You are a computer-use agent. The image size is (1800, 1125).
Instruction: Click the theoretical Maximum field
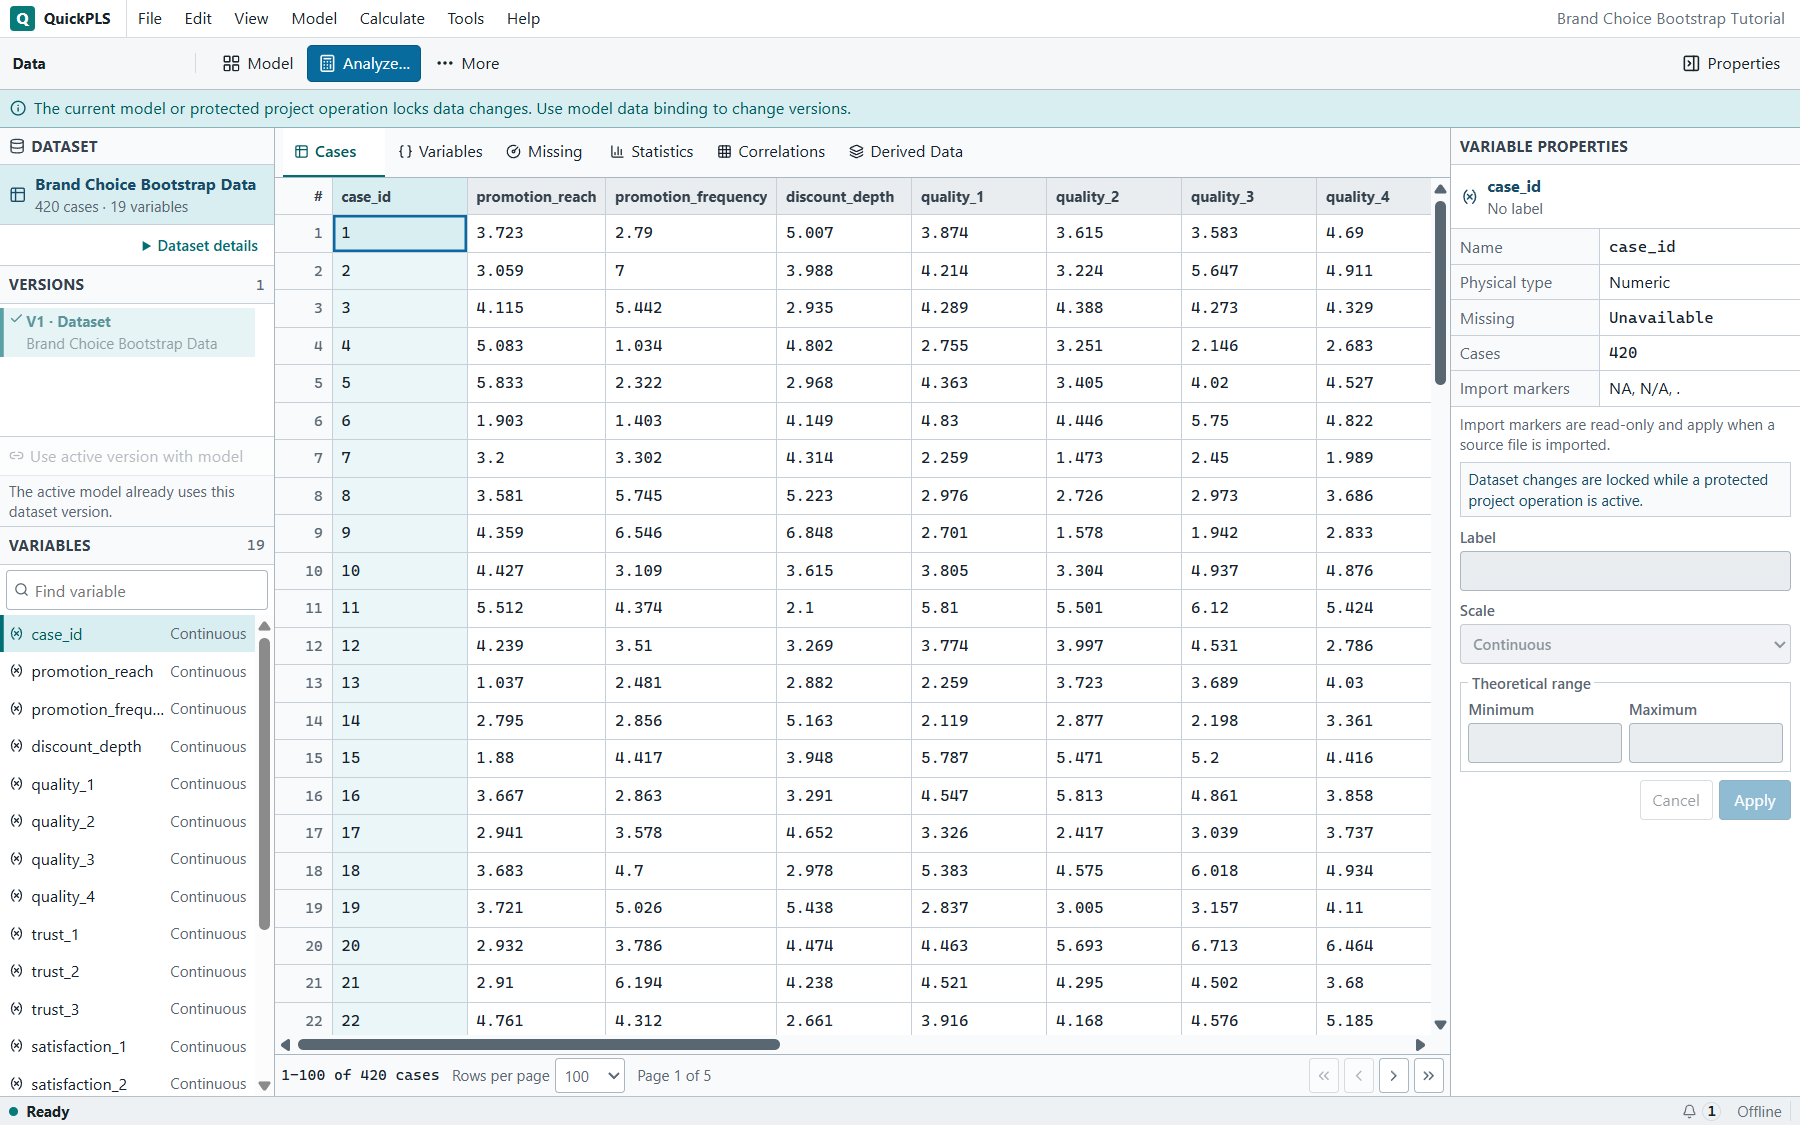point(1706,743)
